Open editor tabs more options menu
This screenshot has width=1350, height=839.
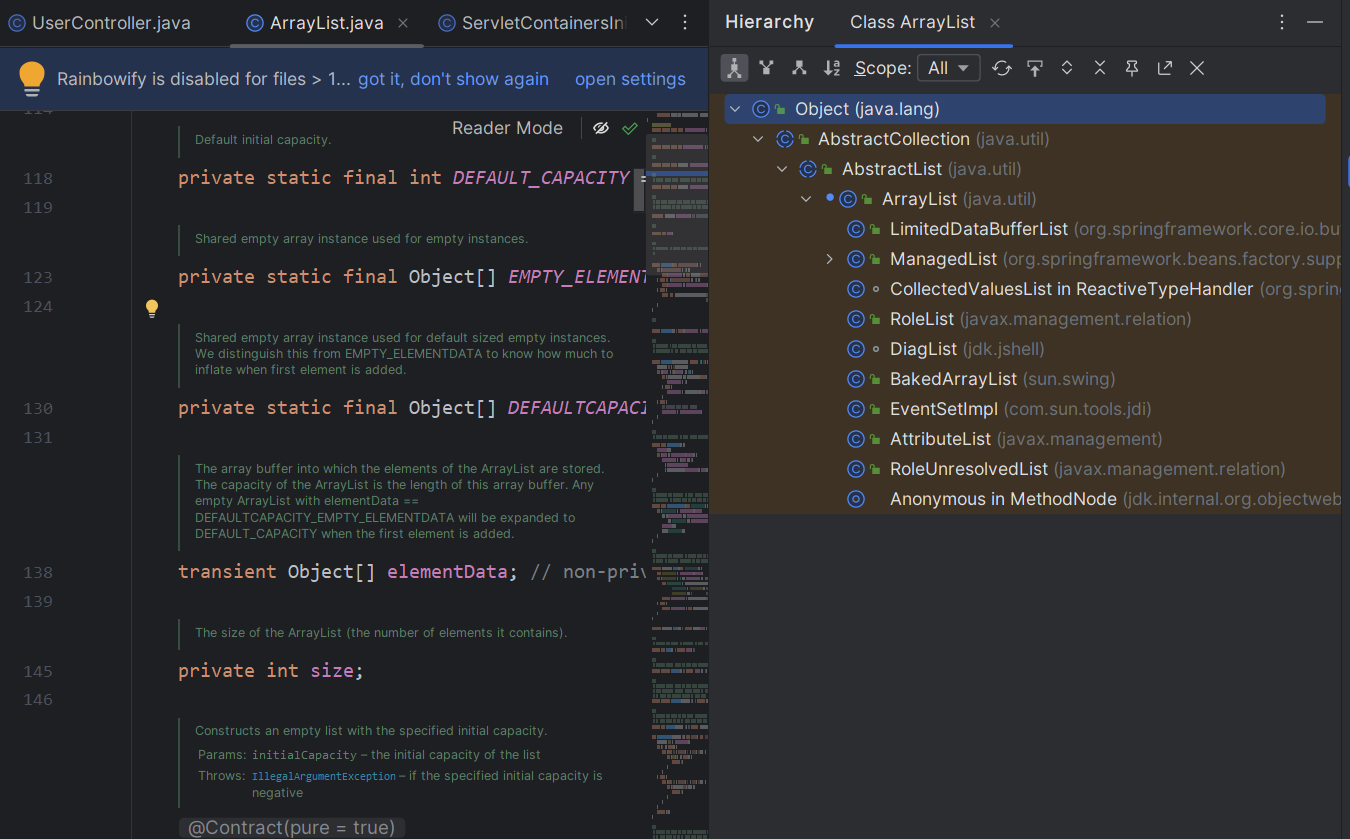(685, 22)
